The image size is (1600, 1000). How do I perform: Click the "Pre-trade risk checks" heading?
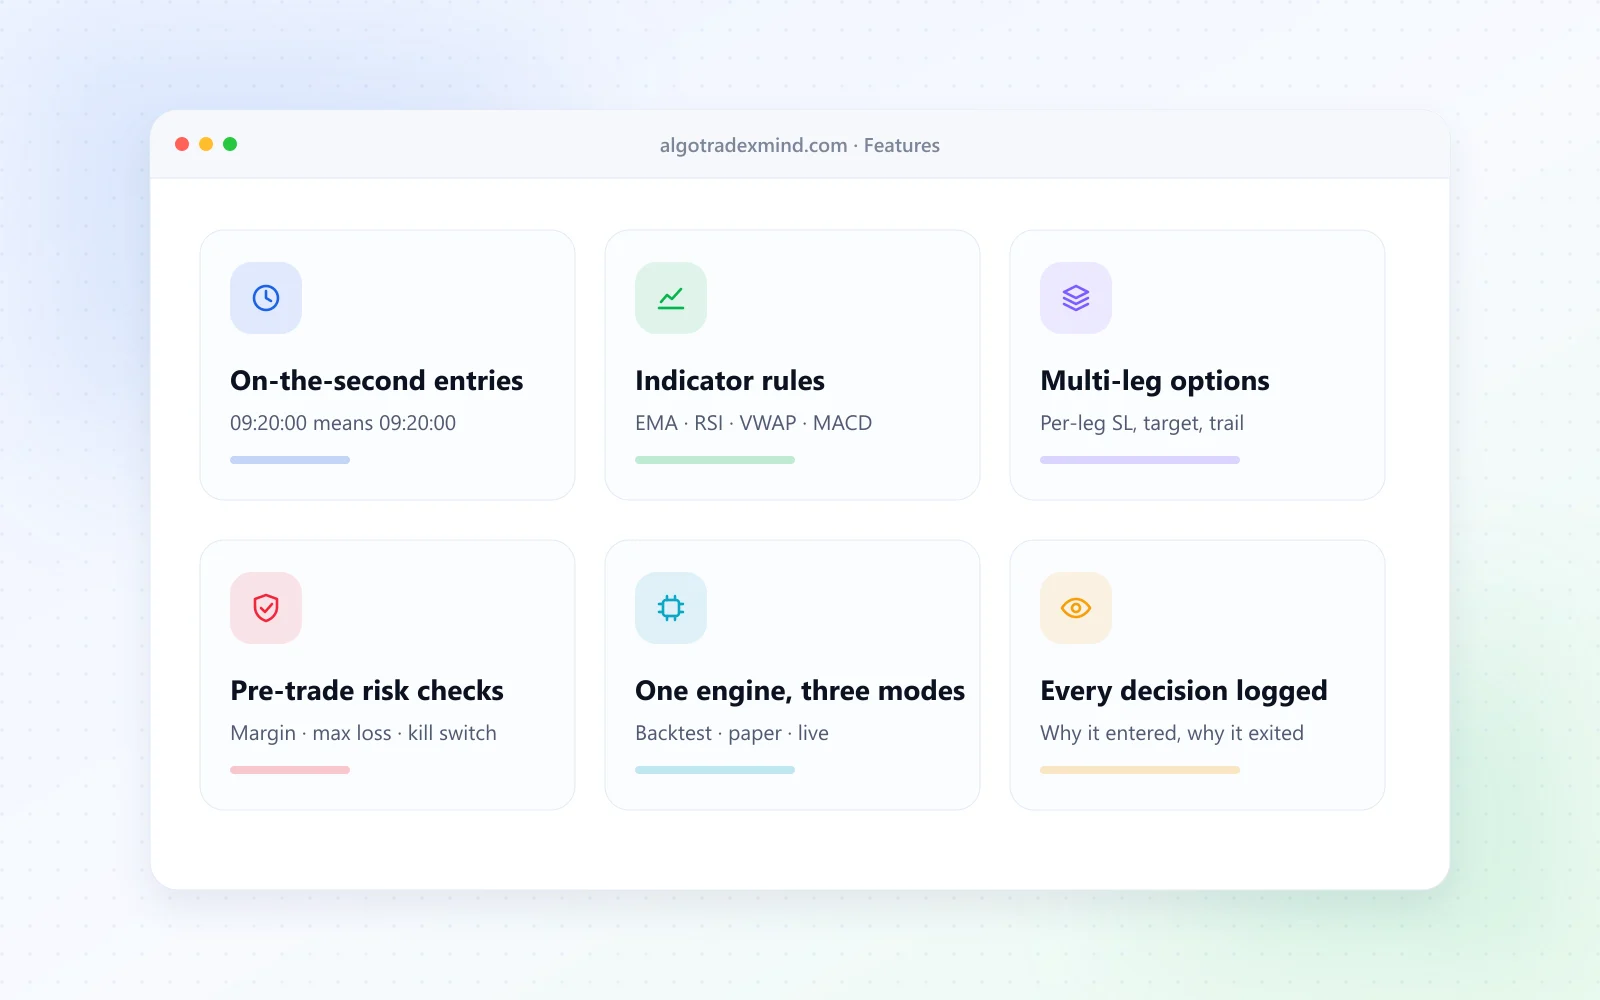pos(367,691)
